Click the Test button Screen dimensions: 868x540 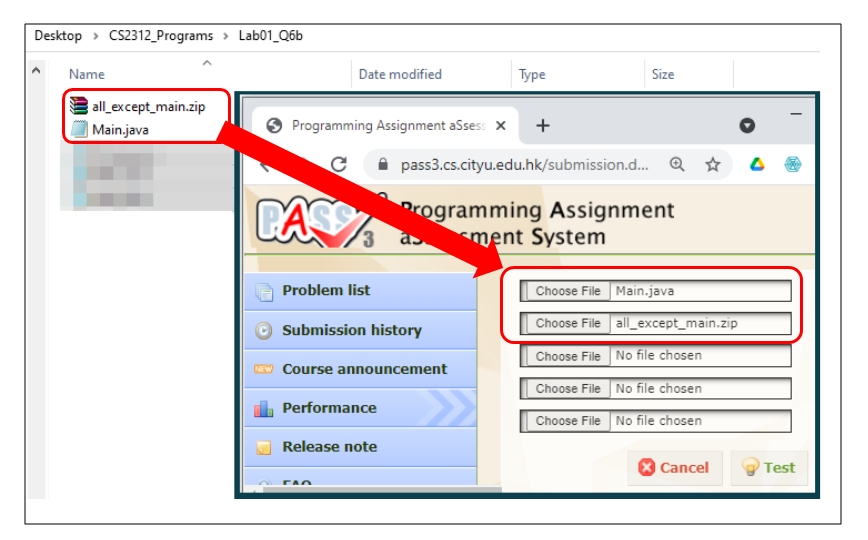[769, 467]
